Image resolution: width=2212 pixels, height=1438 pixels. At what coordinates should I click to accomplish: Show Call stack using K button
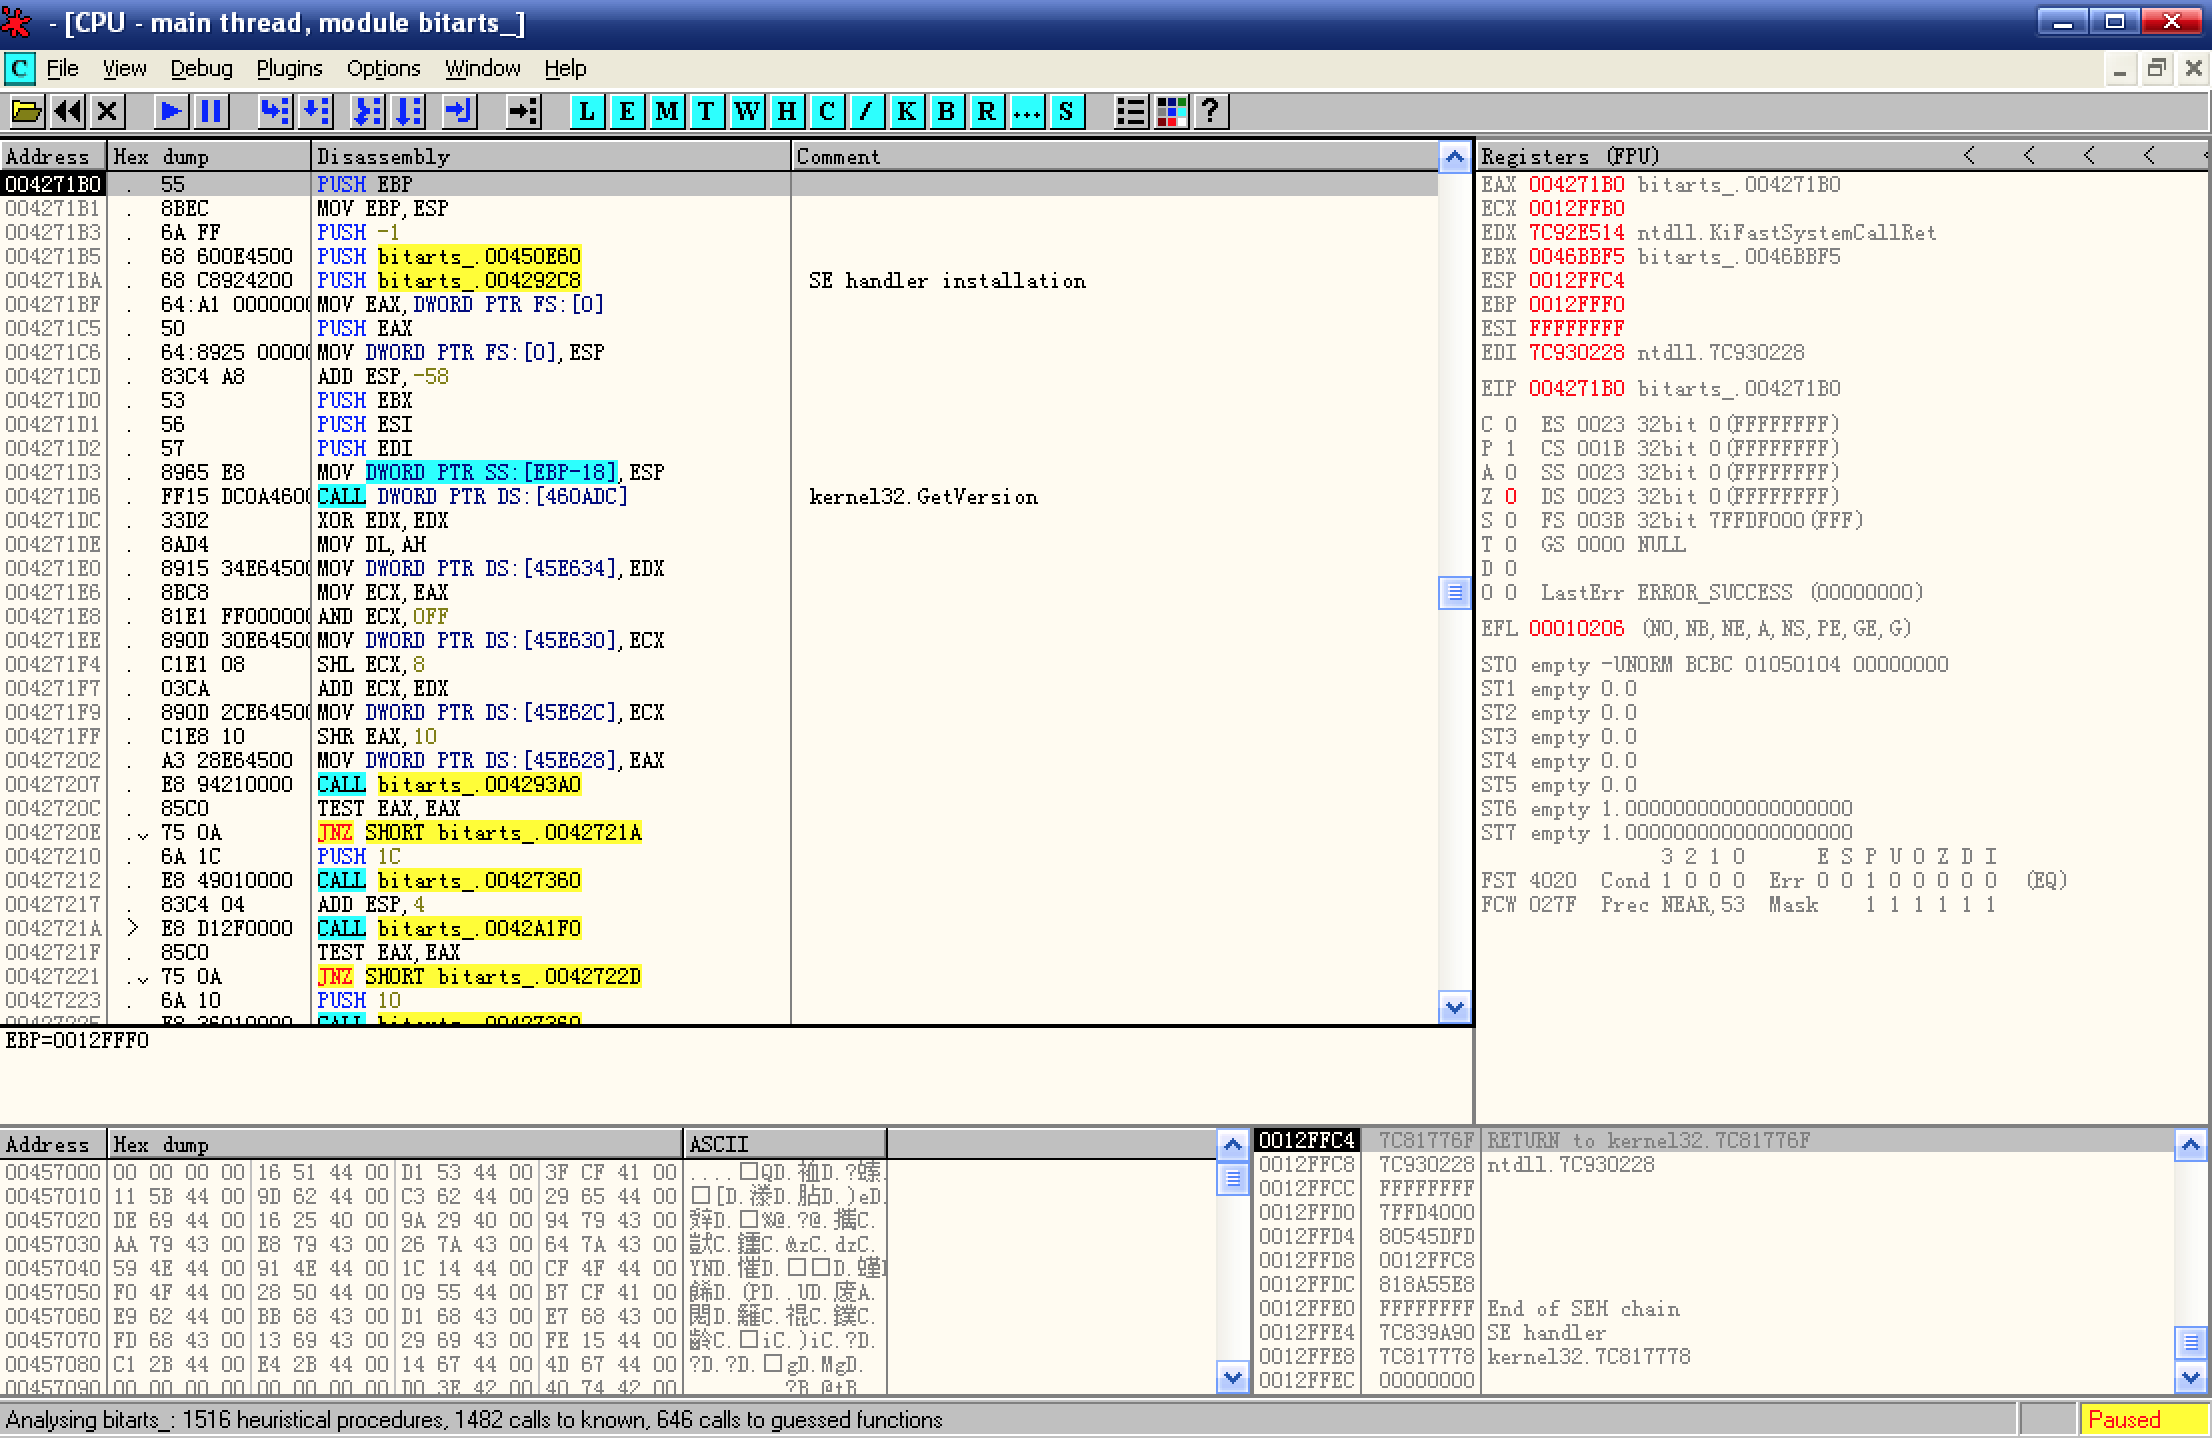[906, 111]
